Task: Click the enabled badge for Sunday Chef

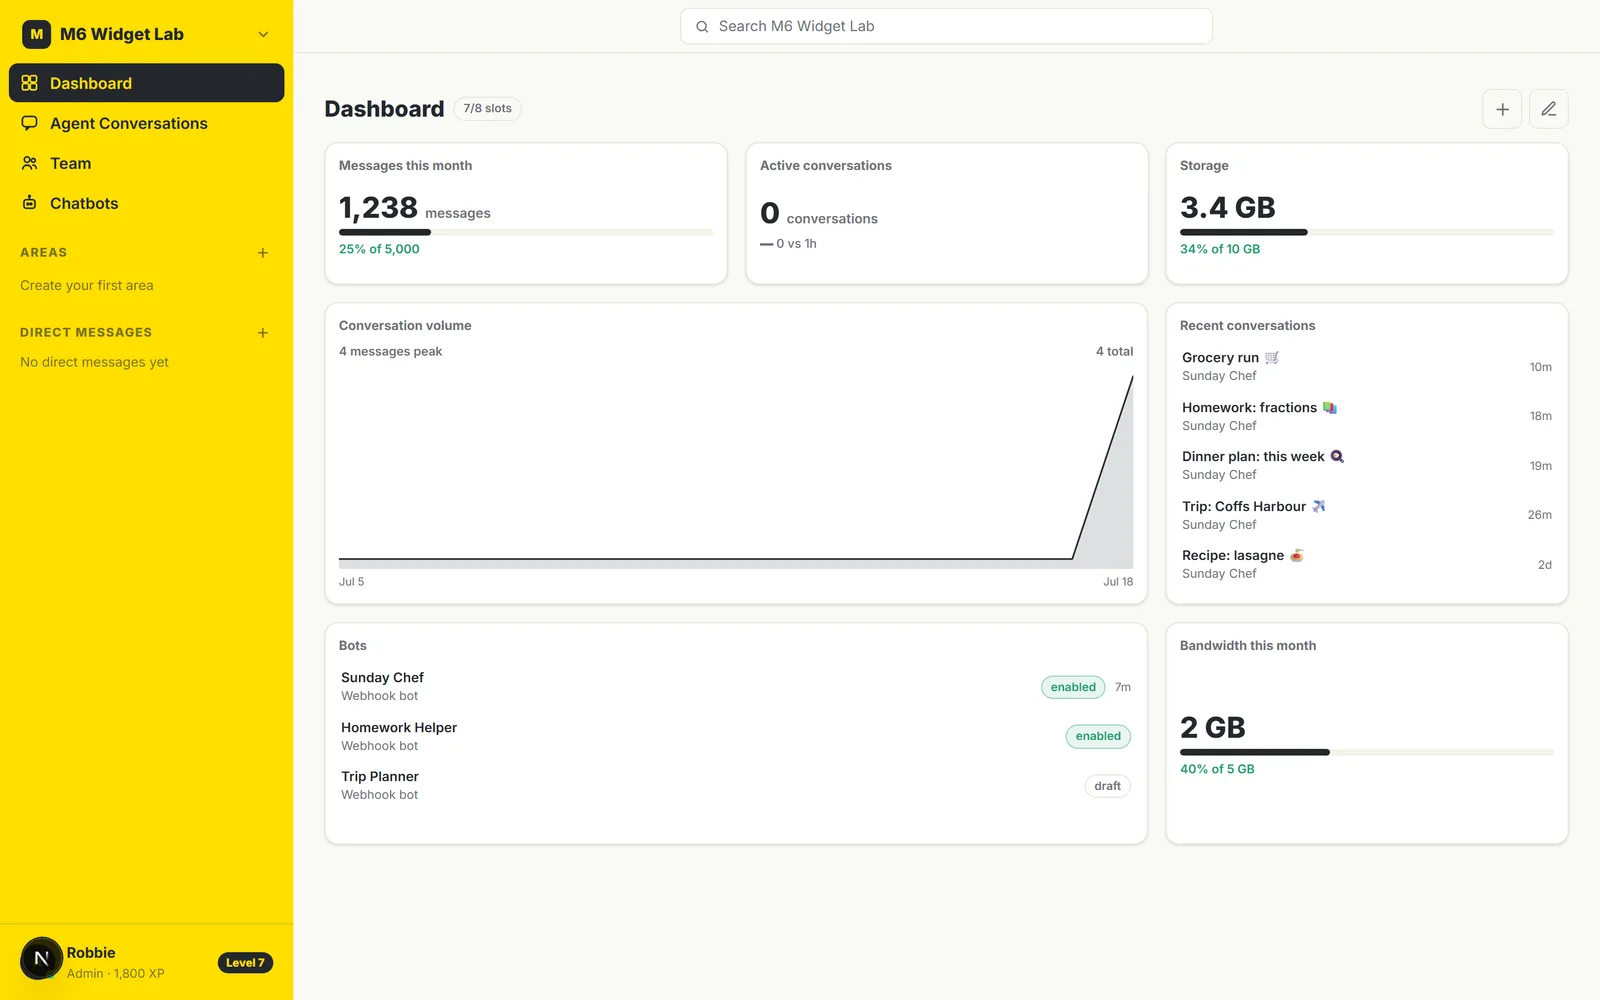Action: tap(1073, 687)
